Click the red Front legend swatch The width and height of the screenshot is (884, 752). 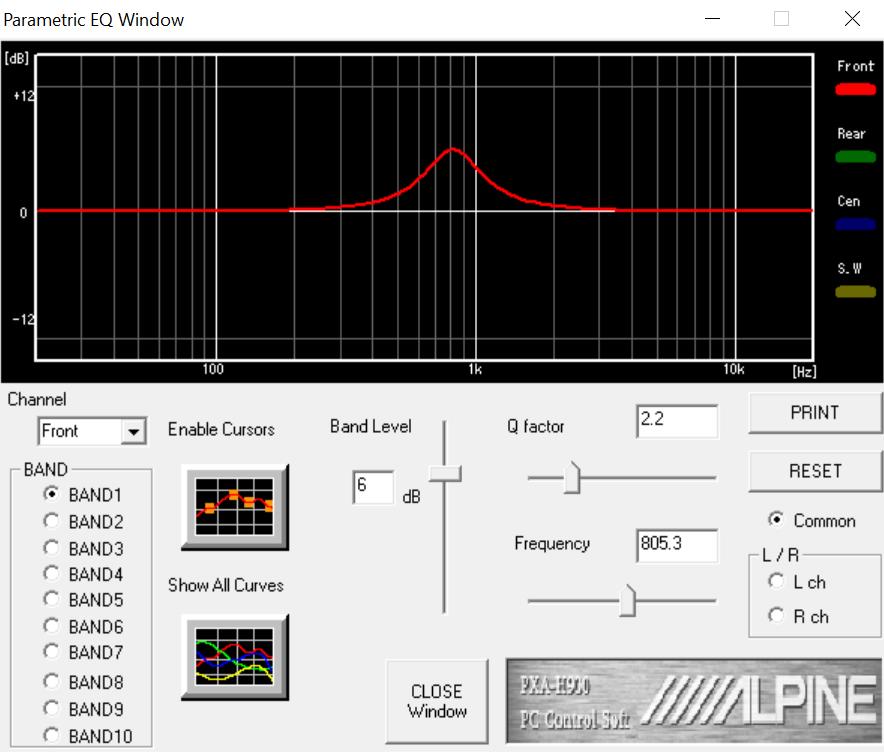point(855,89)
